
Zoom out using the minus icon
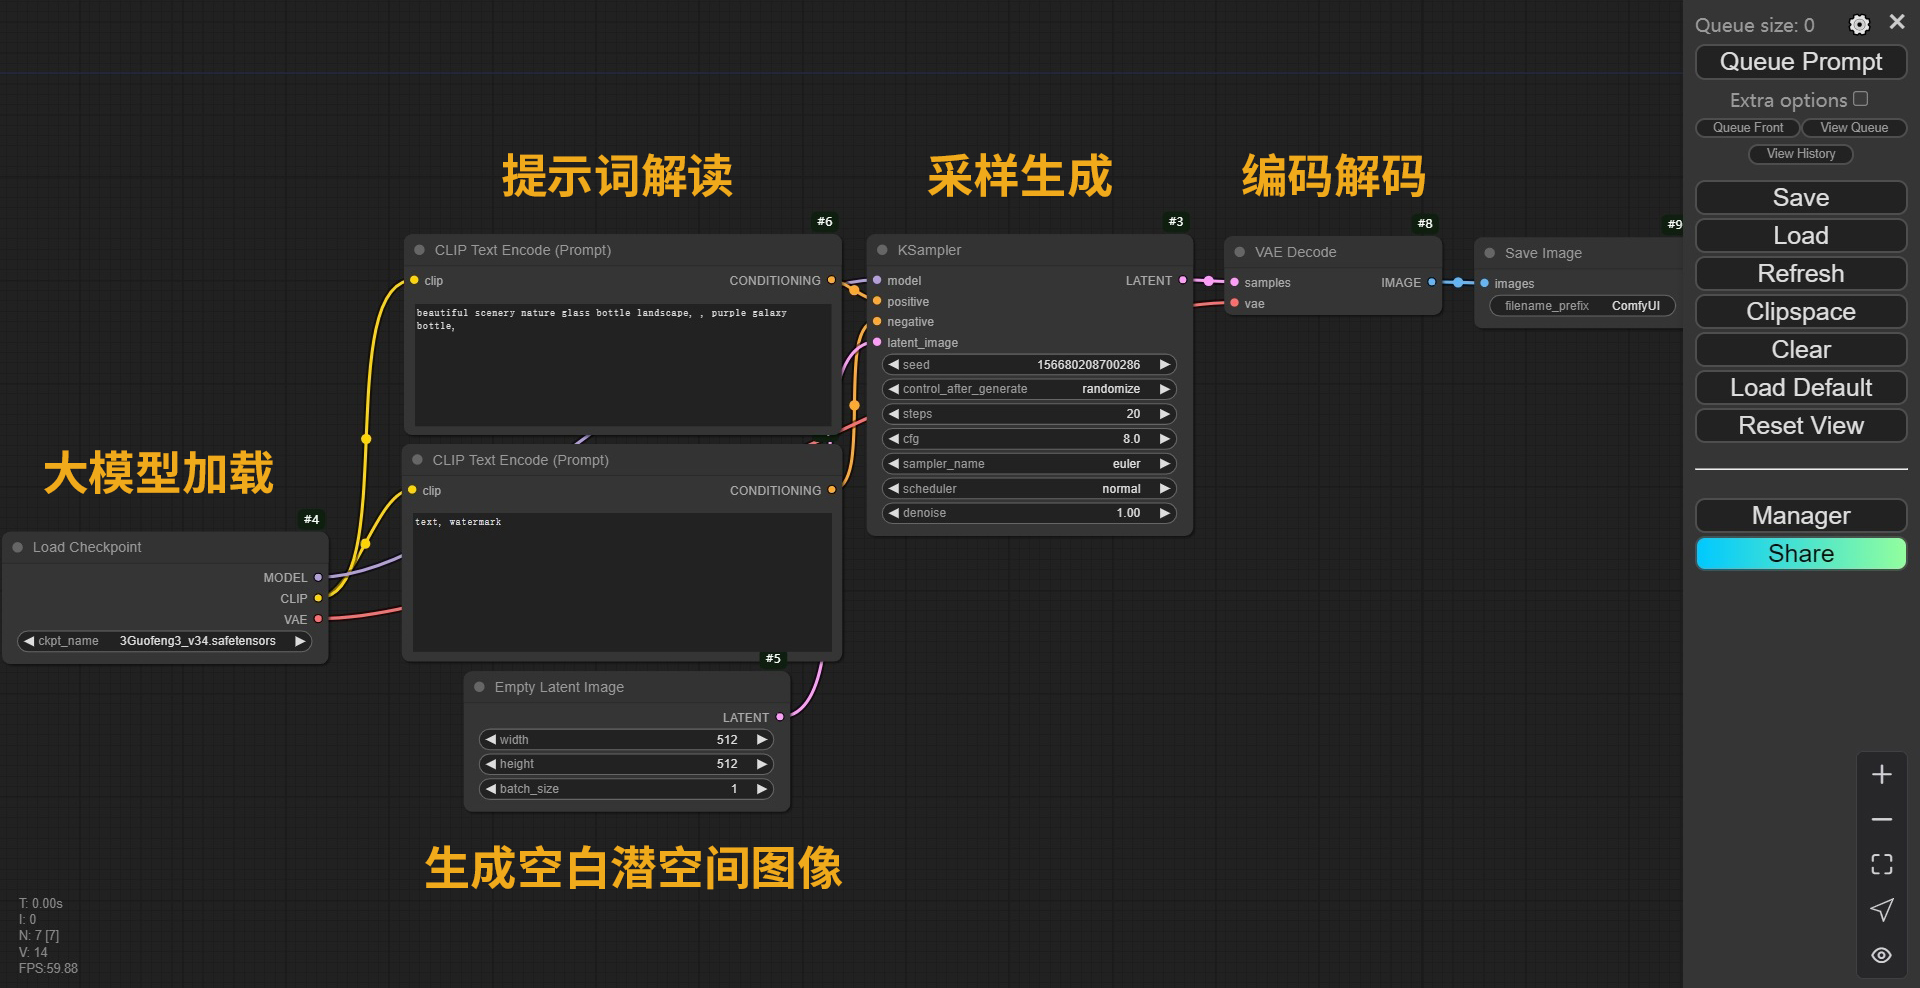coord(1882,819)
